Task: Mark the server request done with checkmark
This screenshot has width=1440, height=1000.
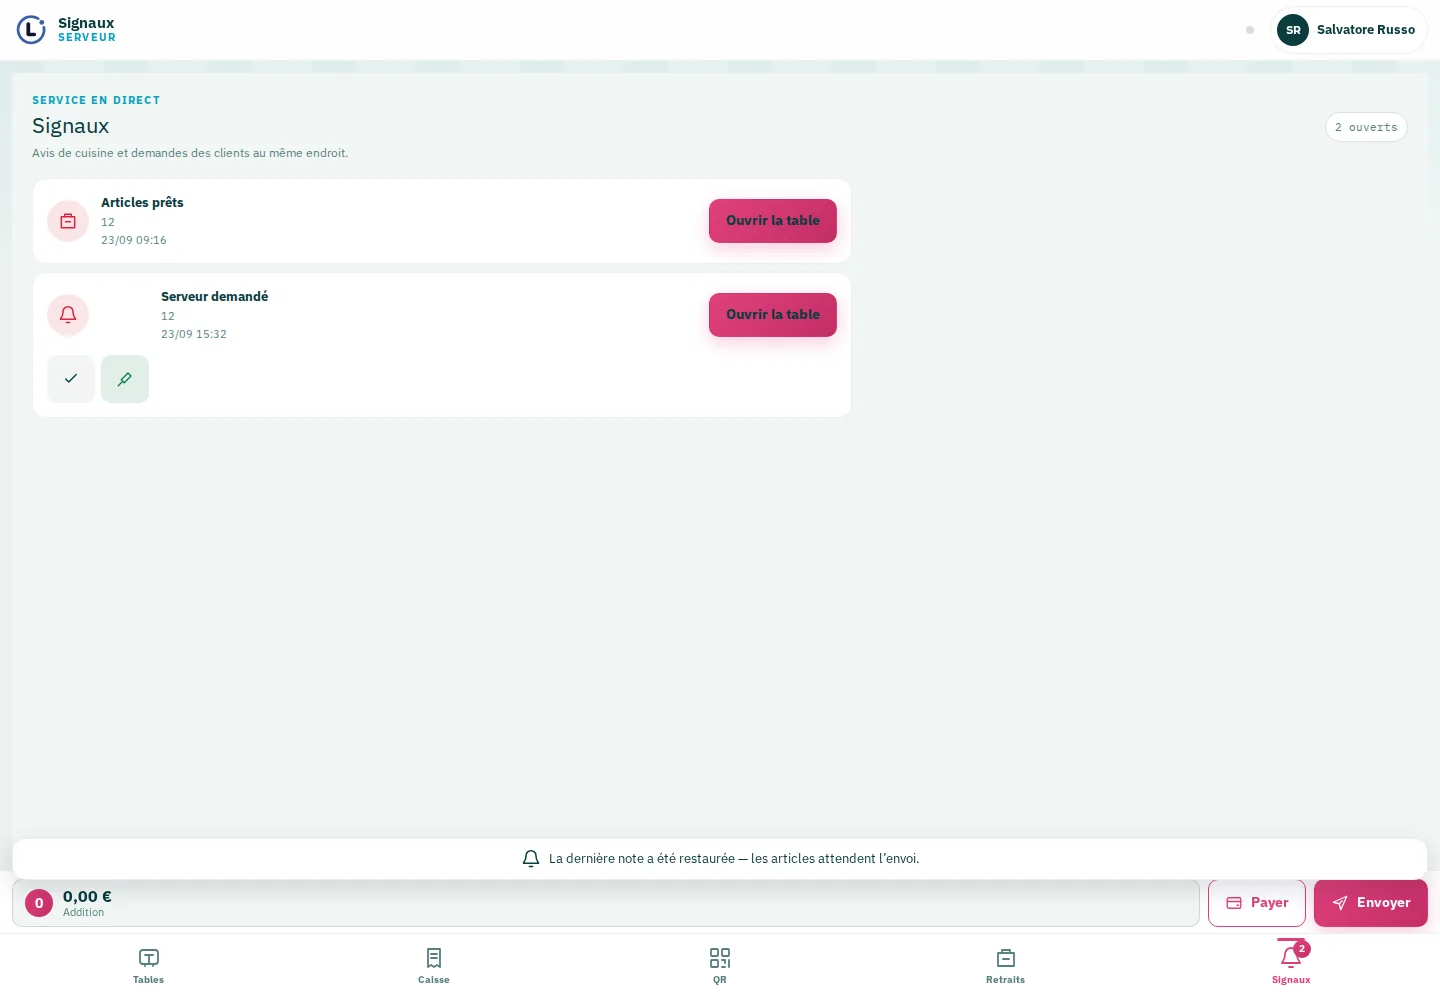Action: 71,379
